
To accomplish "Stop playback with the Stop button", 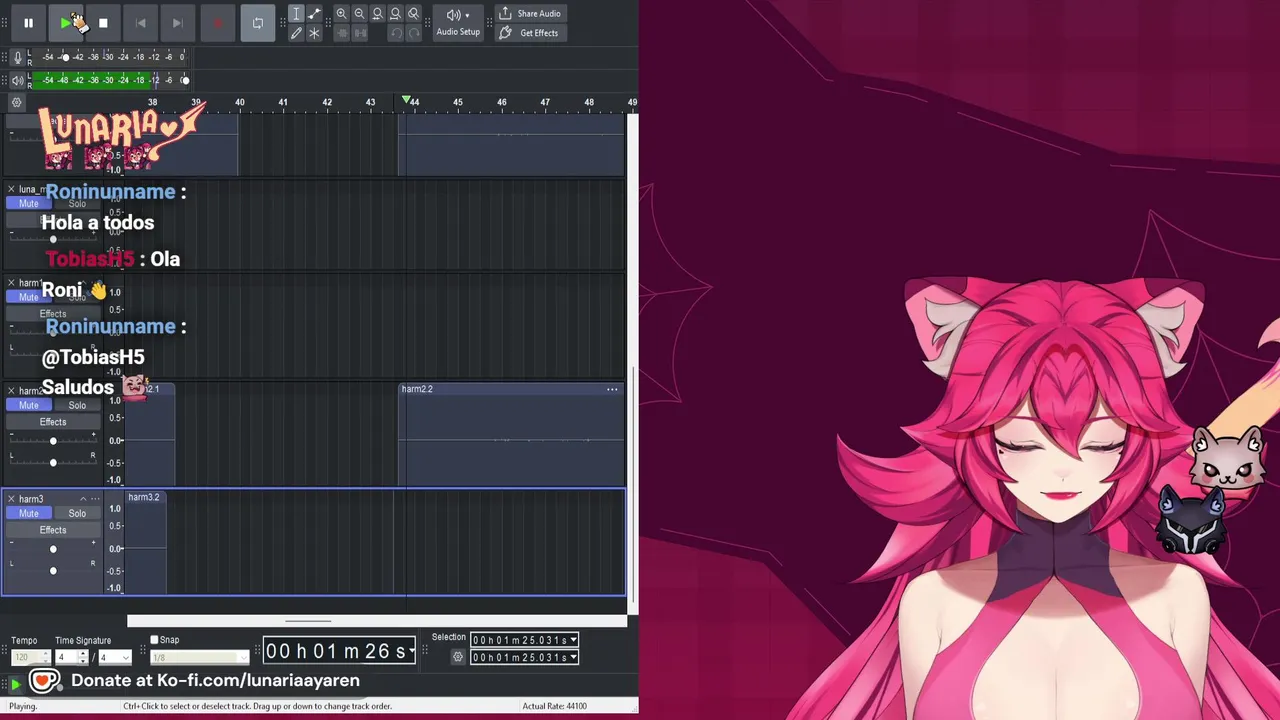I will (103, 23).
